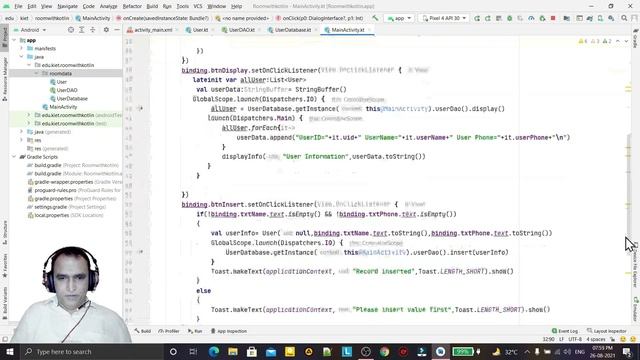The width and height of the screenshot is (640, 360).
Task: Open Microsoft Edge from taskbar
Action: (213, 351)
